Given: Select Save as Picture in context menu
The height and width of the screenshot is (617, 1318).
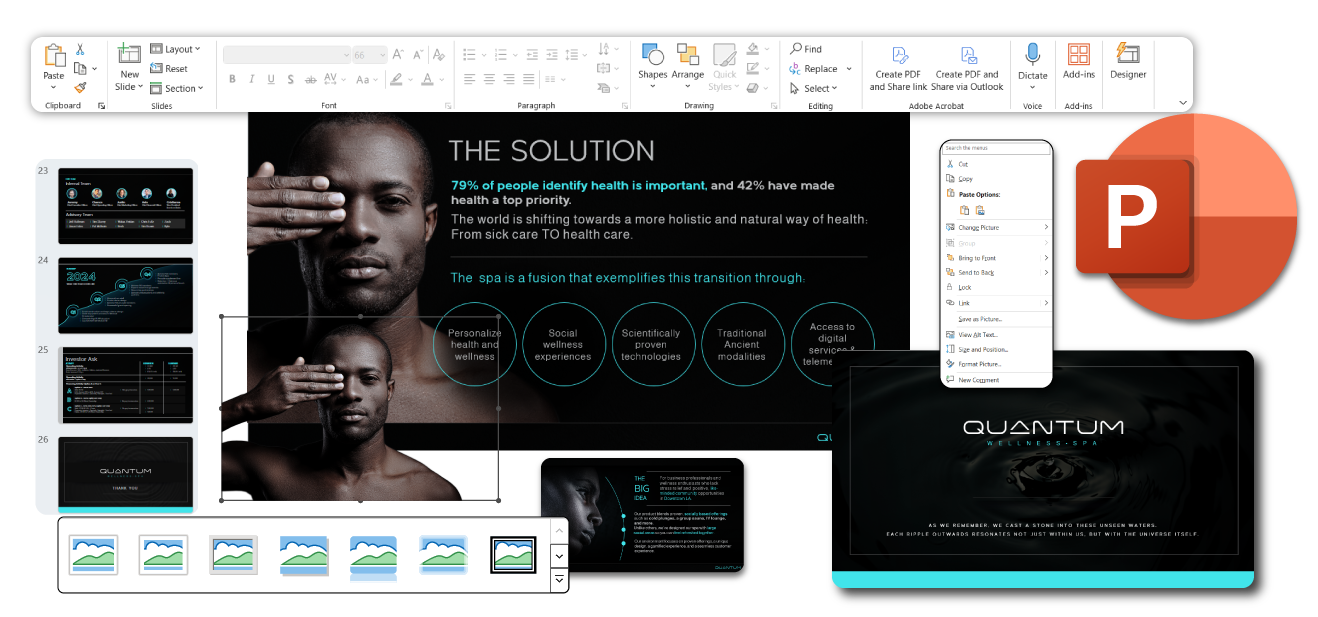Looking at the screenshot, I should 979,319.
